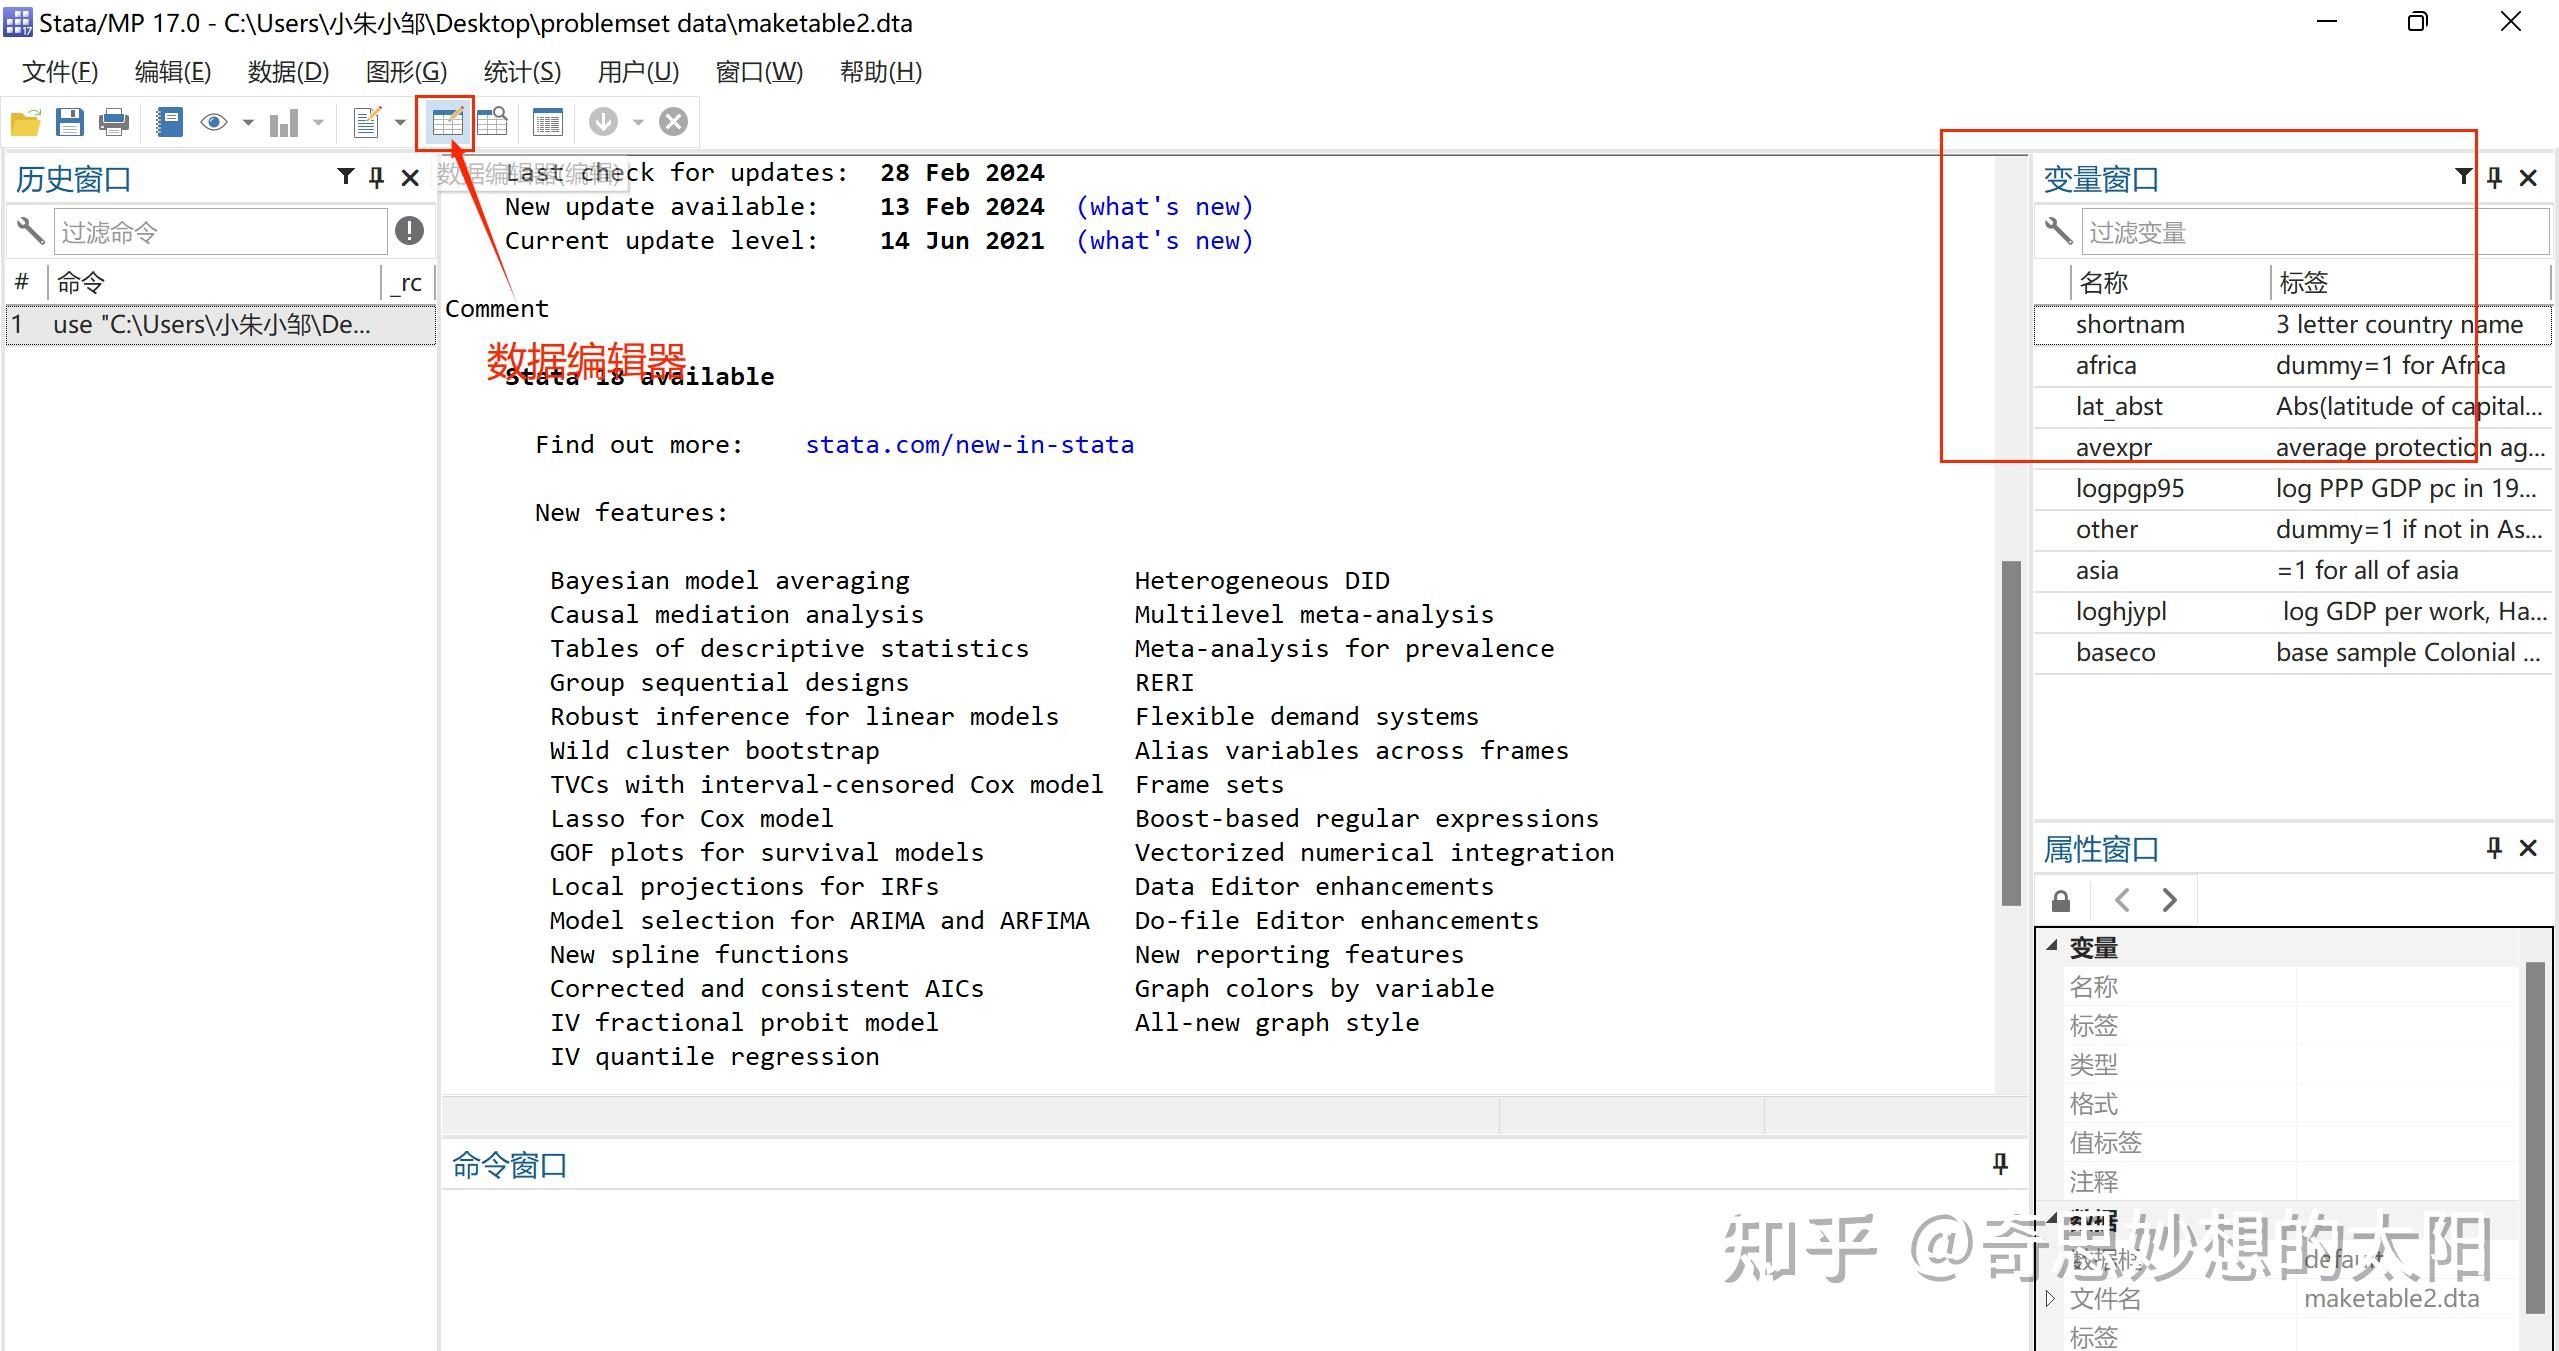2559x1351 pixels.
Task: Click the Open file folder icon
Action: click(25, 123)
